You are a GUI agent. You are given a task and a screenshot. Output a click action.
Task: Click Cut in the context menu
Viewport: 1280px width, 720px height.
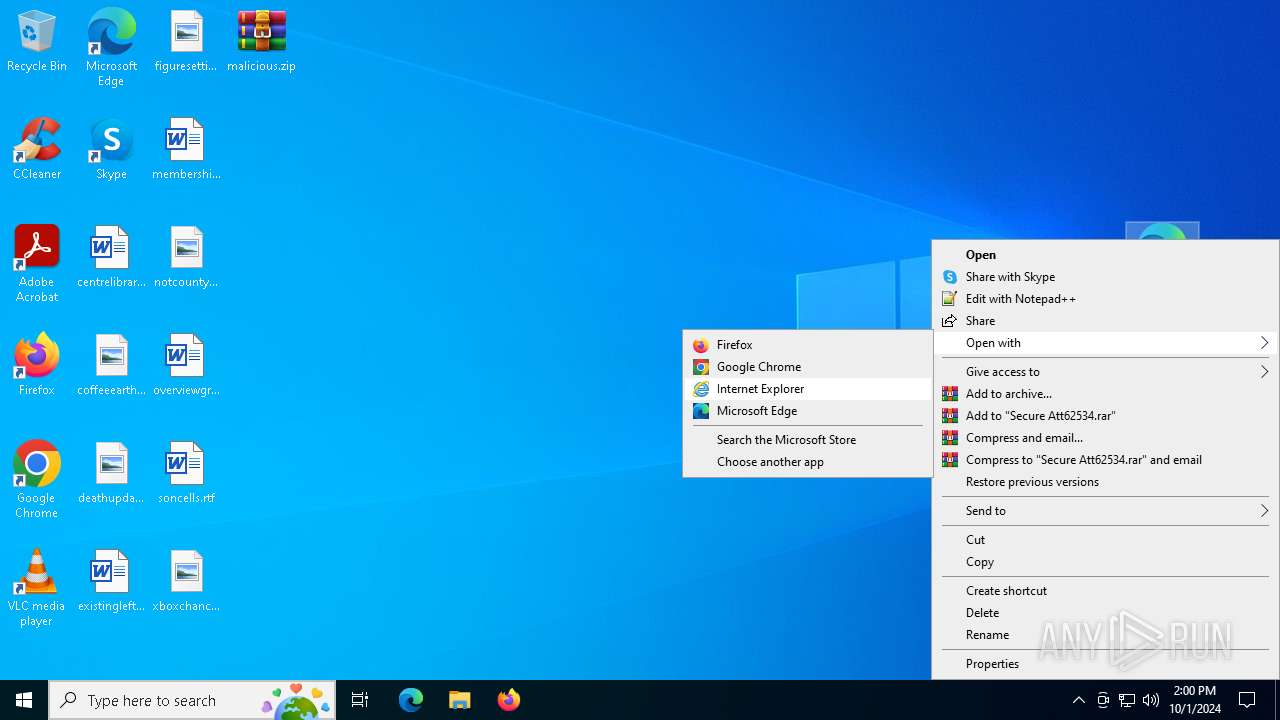(x=1106, y=540)
